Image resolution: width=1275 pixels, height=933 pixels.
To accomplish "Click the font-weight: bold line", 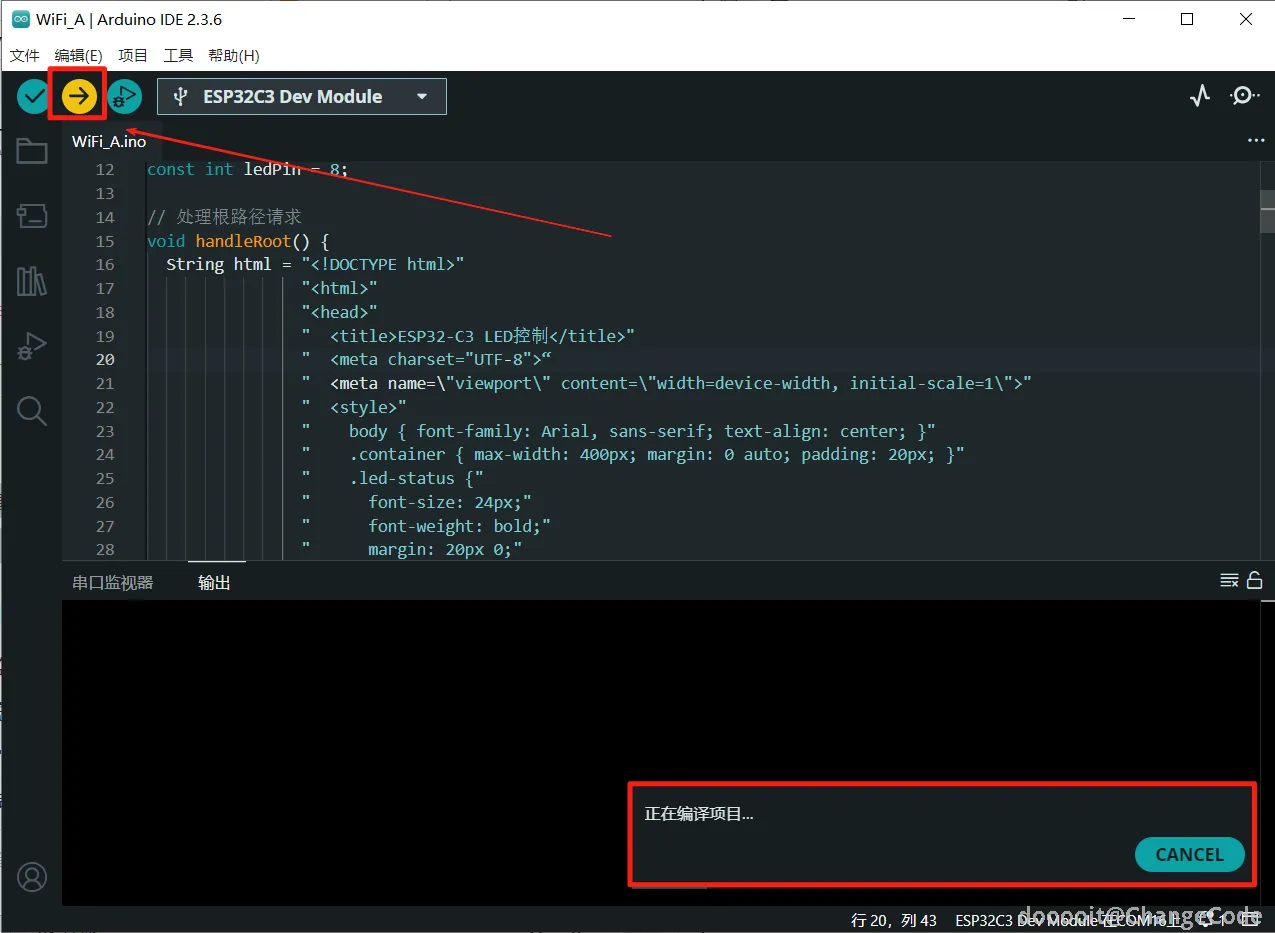I will pos(426,526).
